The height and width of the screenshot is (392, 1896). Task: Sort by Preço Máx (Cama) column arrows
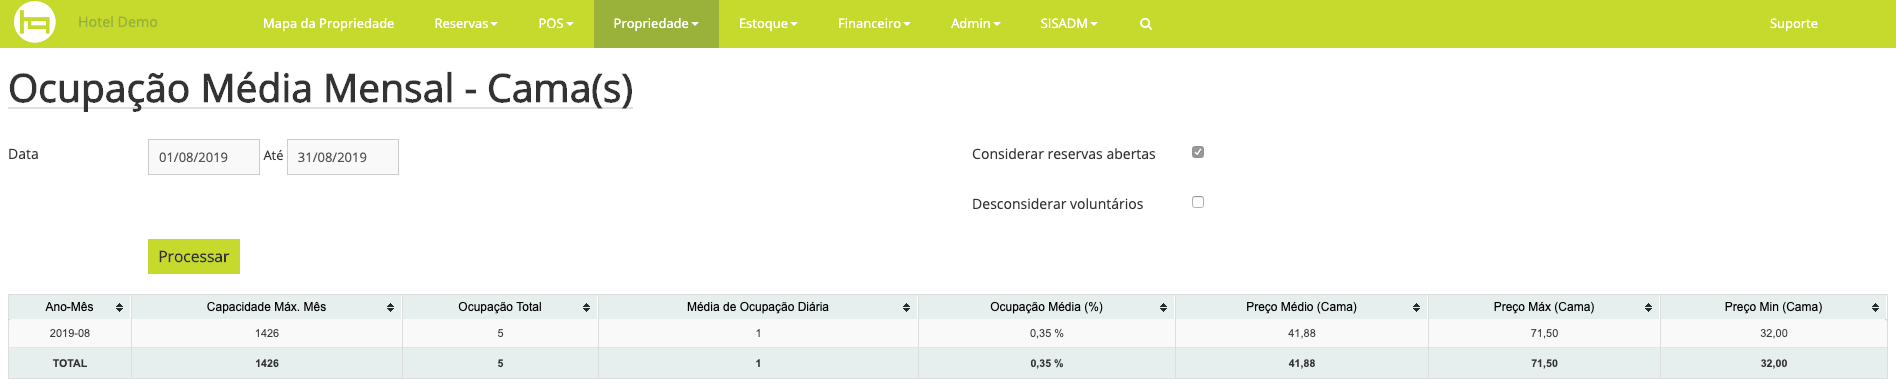(1648, 308)
